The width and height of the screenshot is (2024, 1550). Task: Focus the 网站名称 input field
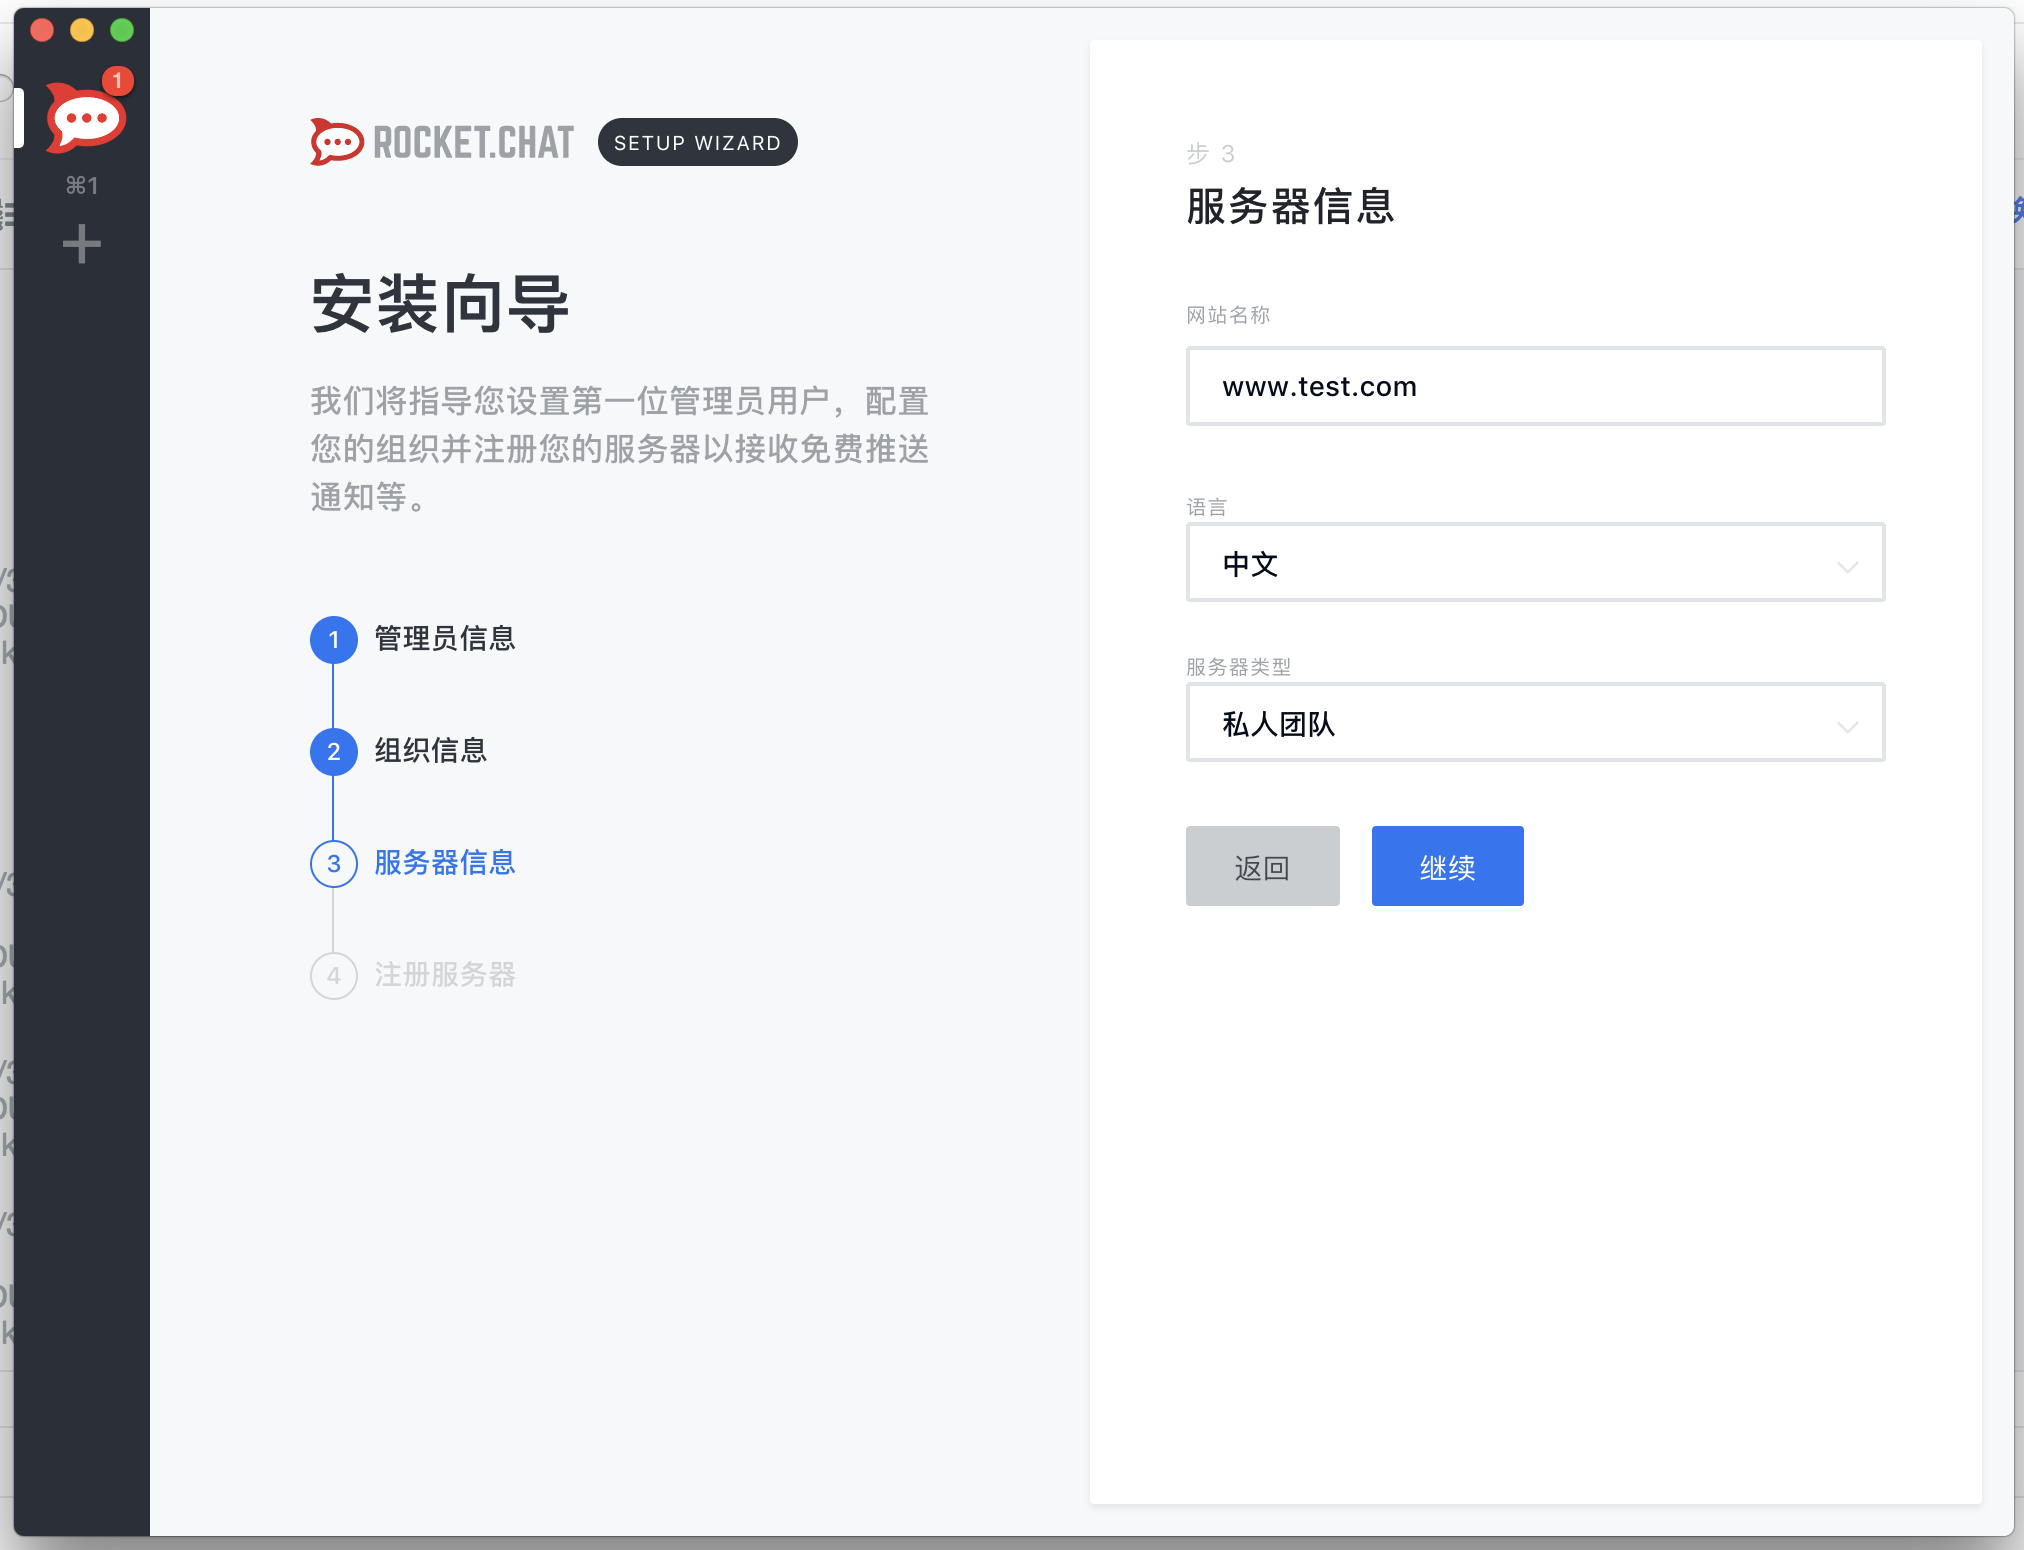[x=1535, y=386]
